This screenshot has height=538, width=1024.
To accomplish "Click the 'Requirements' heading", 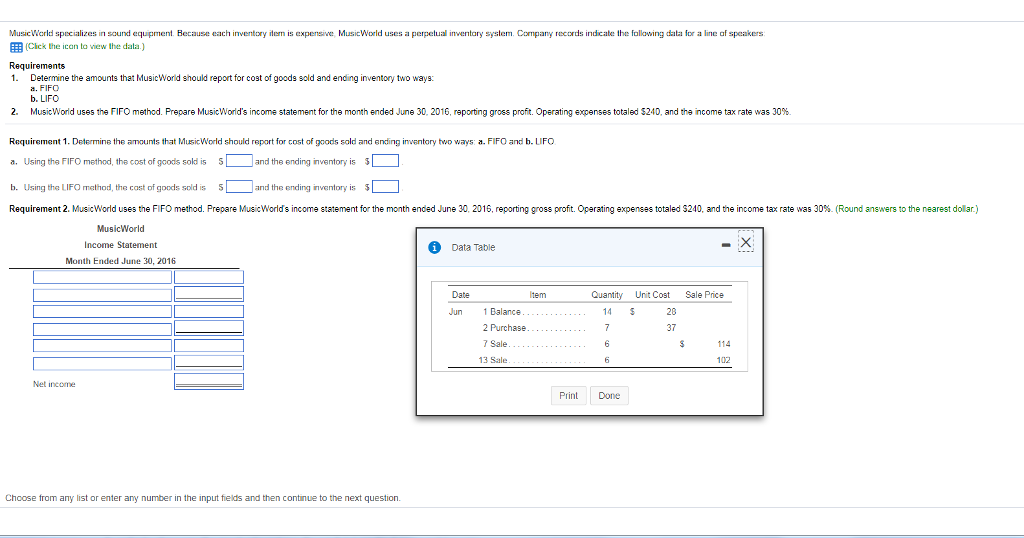I will point(37,66).
